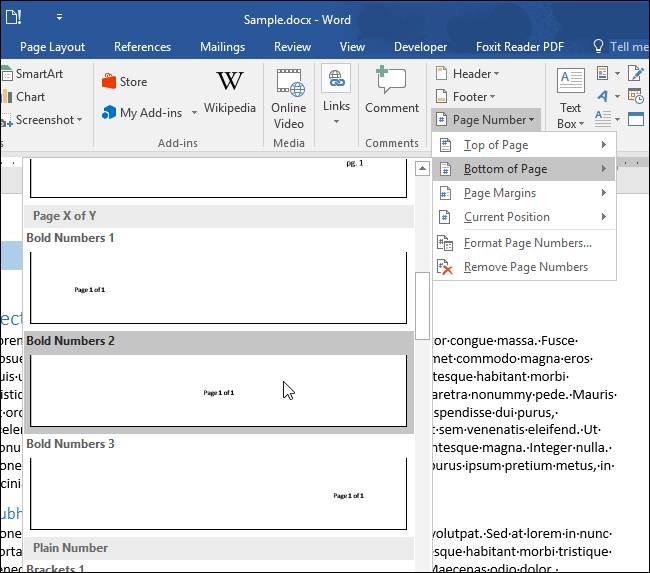Image resolution: width=650 pixels, height=573 pixels.
Task: Insert a new Comment
Action: pyautogui.click(x=392, y=90)
